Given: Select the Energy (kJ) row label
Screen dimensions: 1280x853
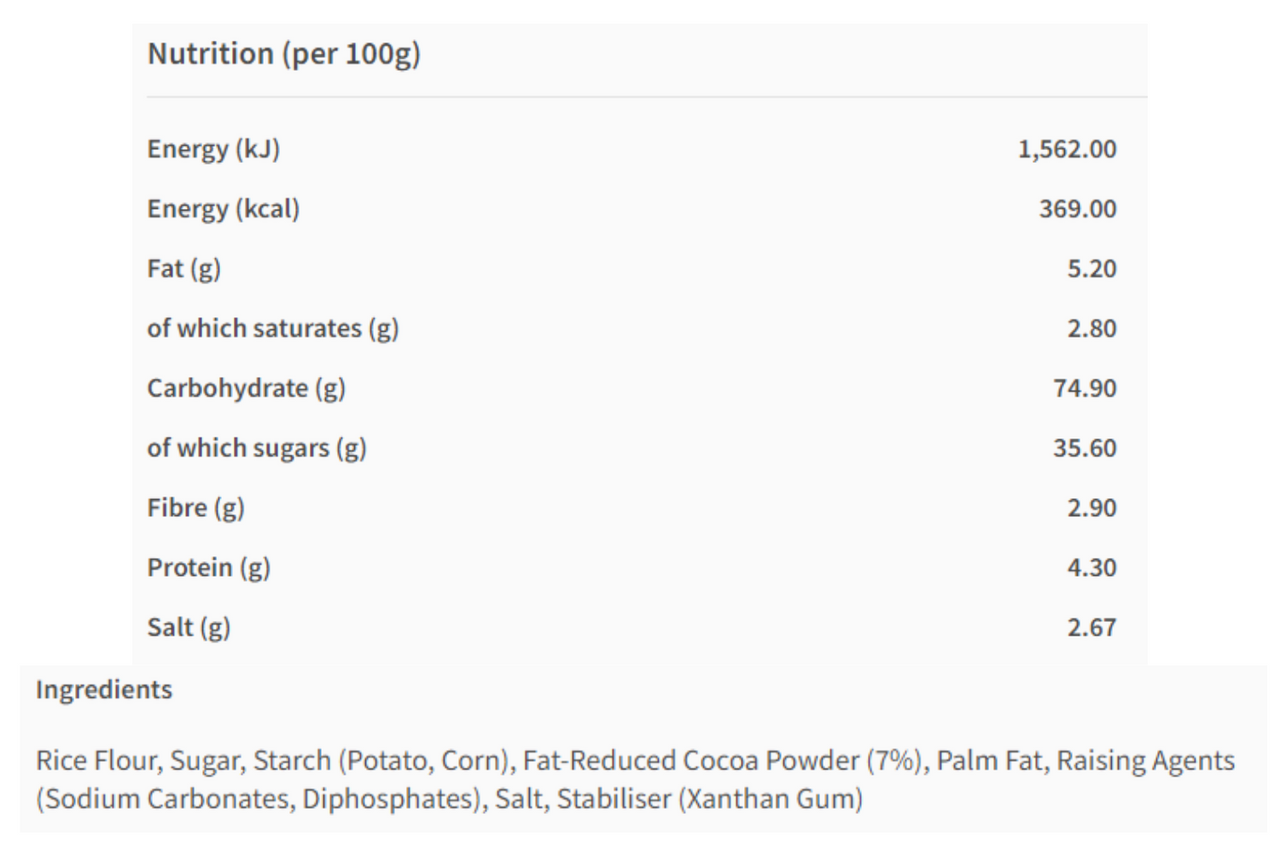Looking at the screenshot, I should tap(213, 150).
